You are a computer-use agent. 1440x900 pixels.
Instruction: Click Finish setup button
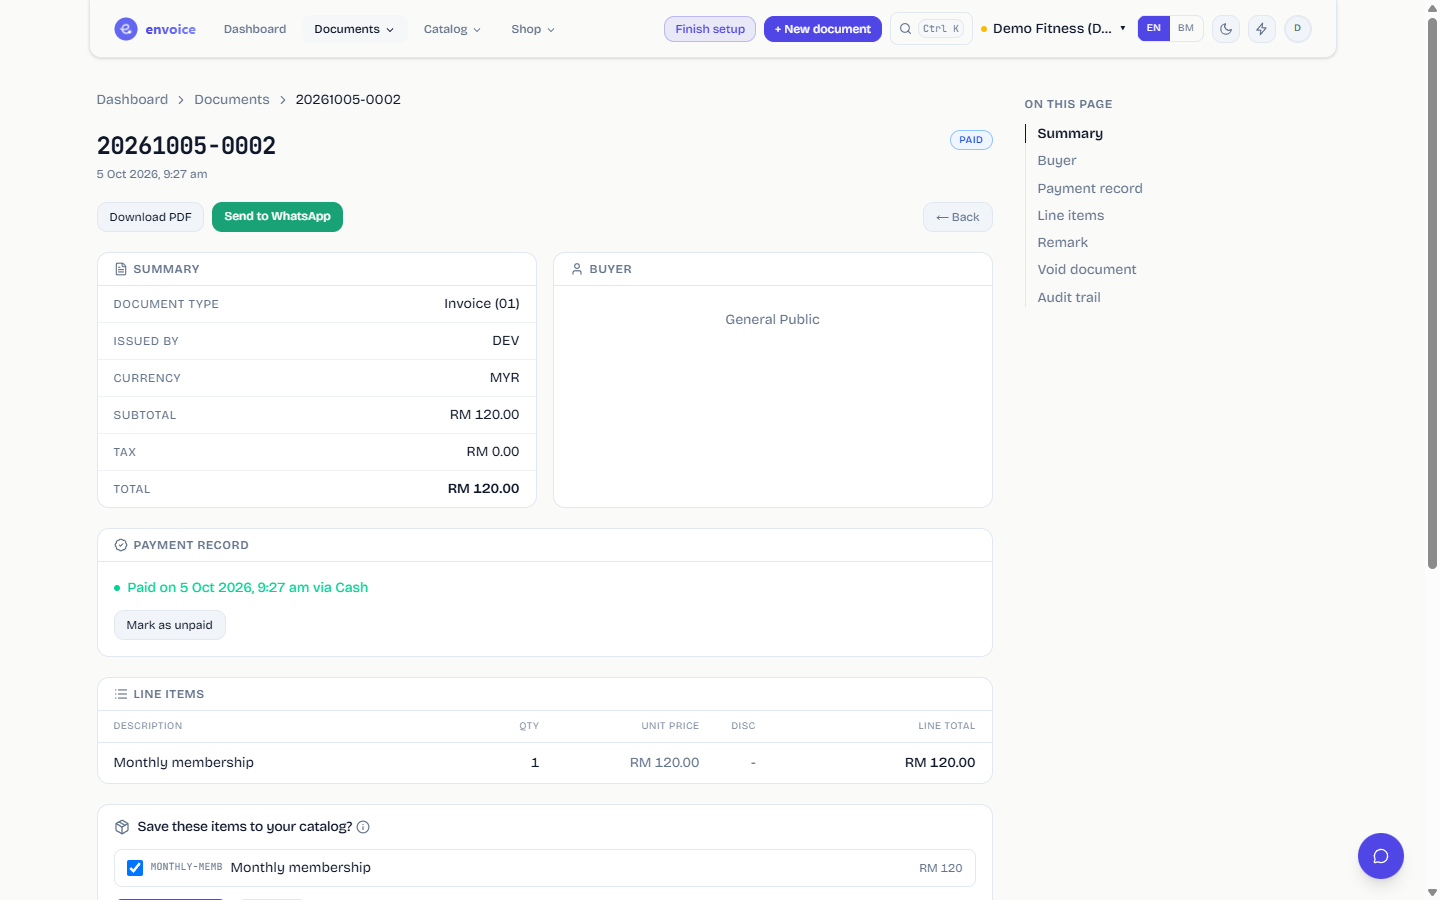[x=710, y=29]
